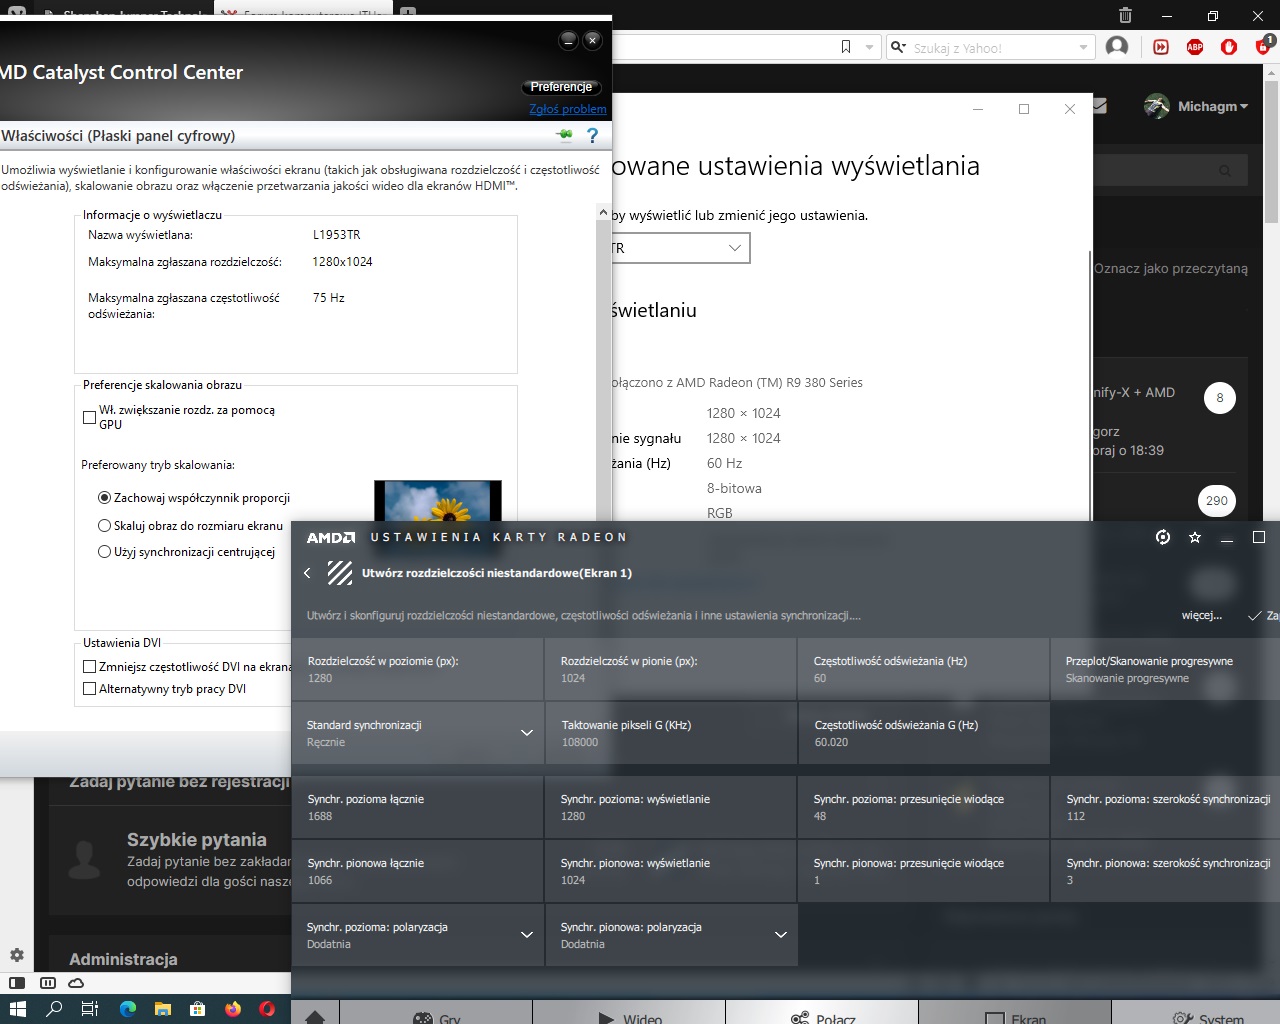Click 'więcej...' in Radeon Settings
Screen dimensions: 1280x1024
point(1202,615)
